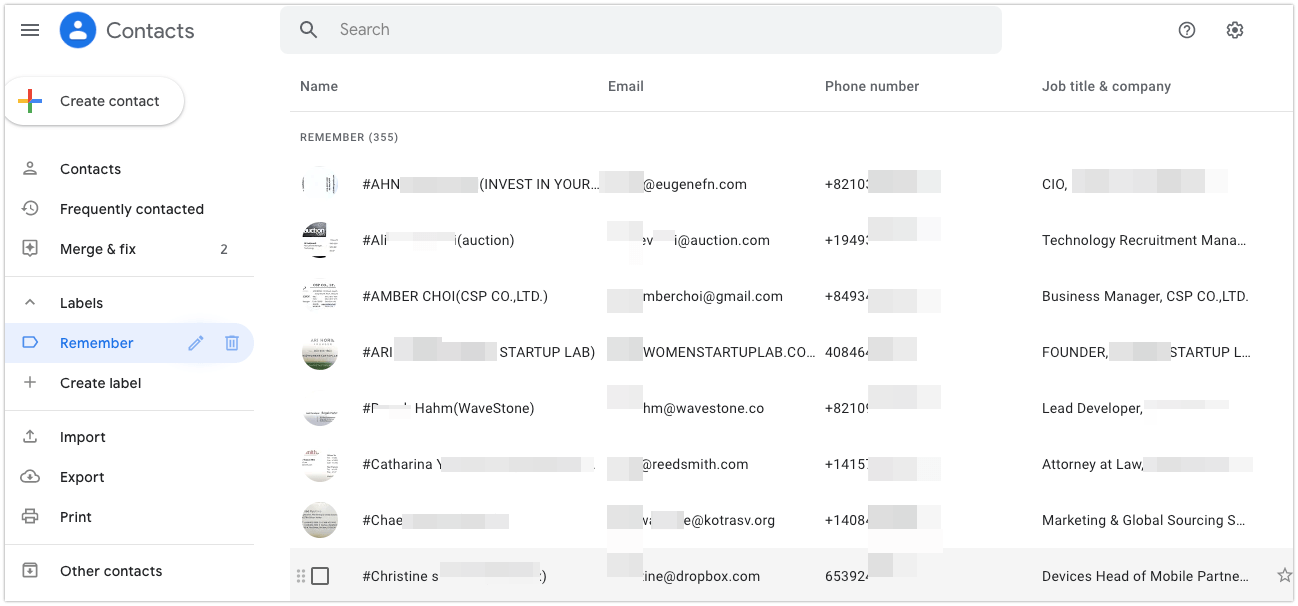Image resolution: width=1298 pixels, height=606 pixels.
Task: Collapse the Labels section chevron
Action: [x=30, y=303]
